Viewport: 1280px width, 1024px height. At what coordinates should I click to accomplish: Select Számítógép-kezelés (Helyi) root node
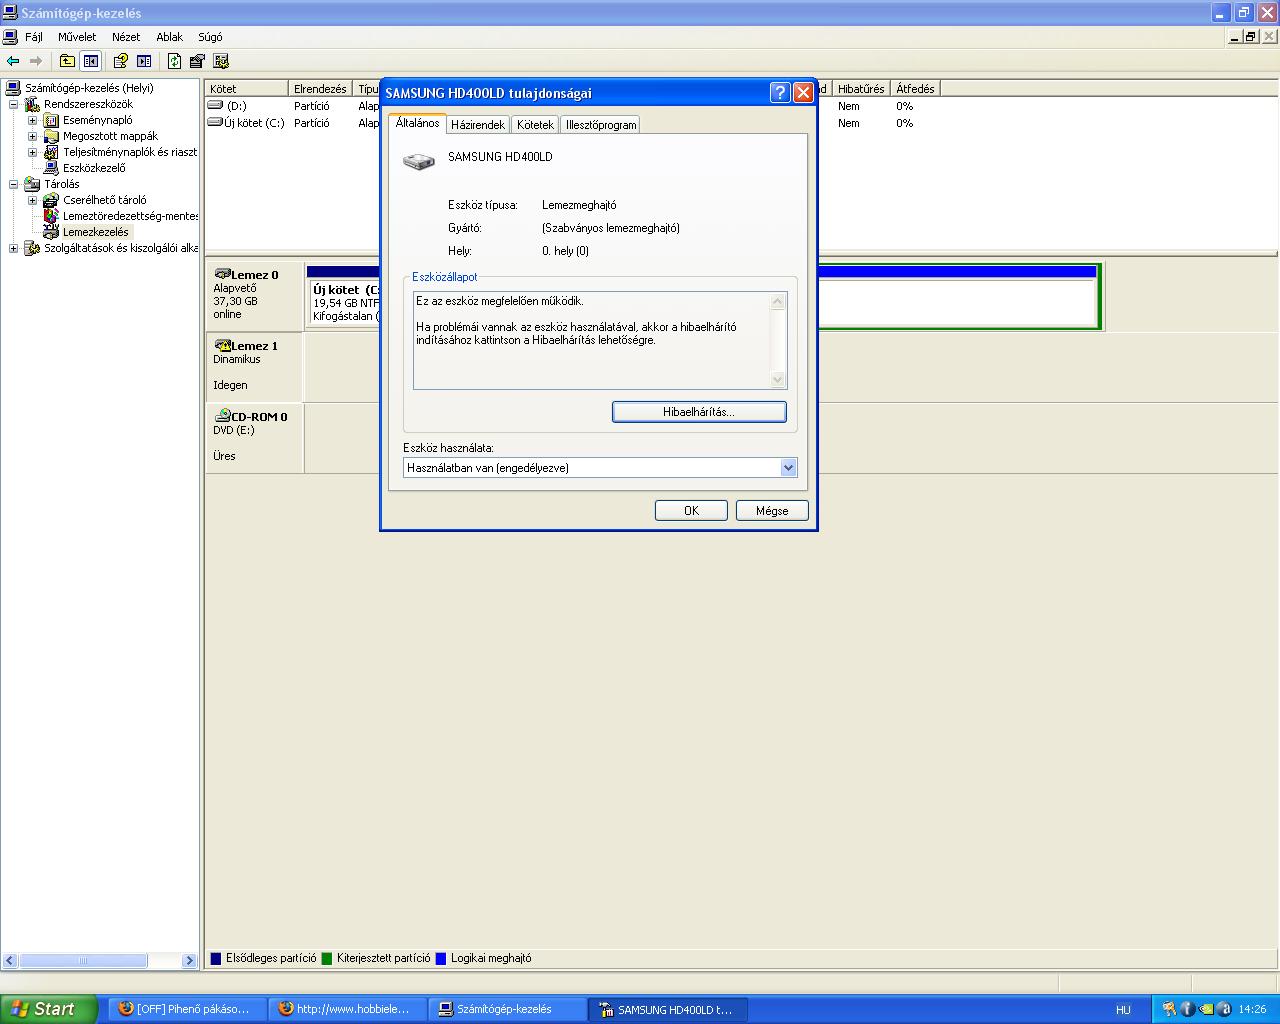(89, 88)
